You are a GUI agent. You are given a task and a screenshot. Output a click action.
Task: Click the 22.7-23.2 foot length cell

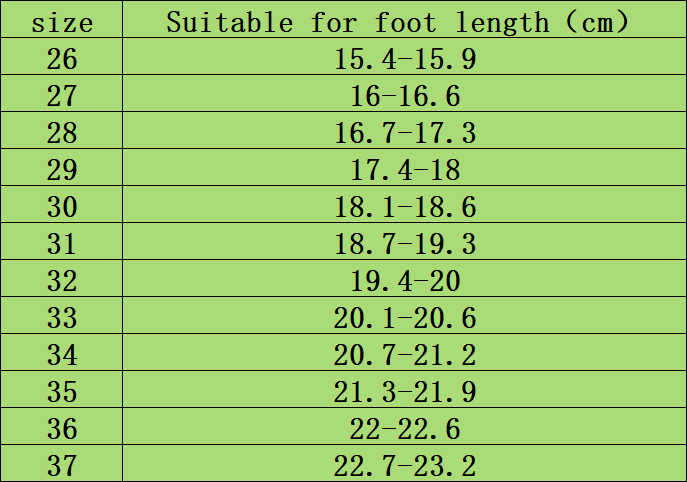point(405,465)
